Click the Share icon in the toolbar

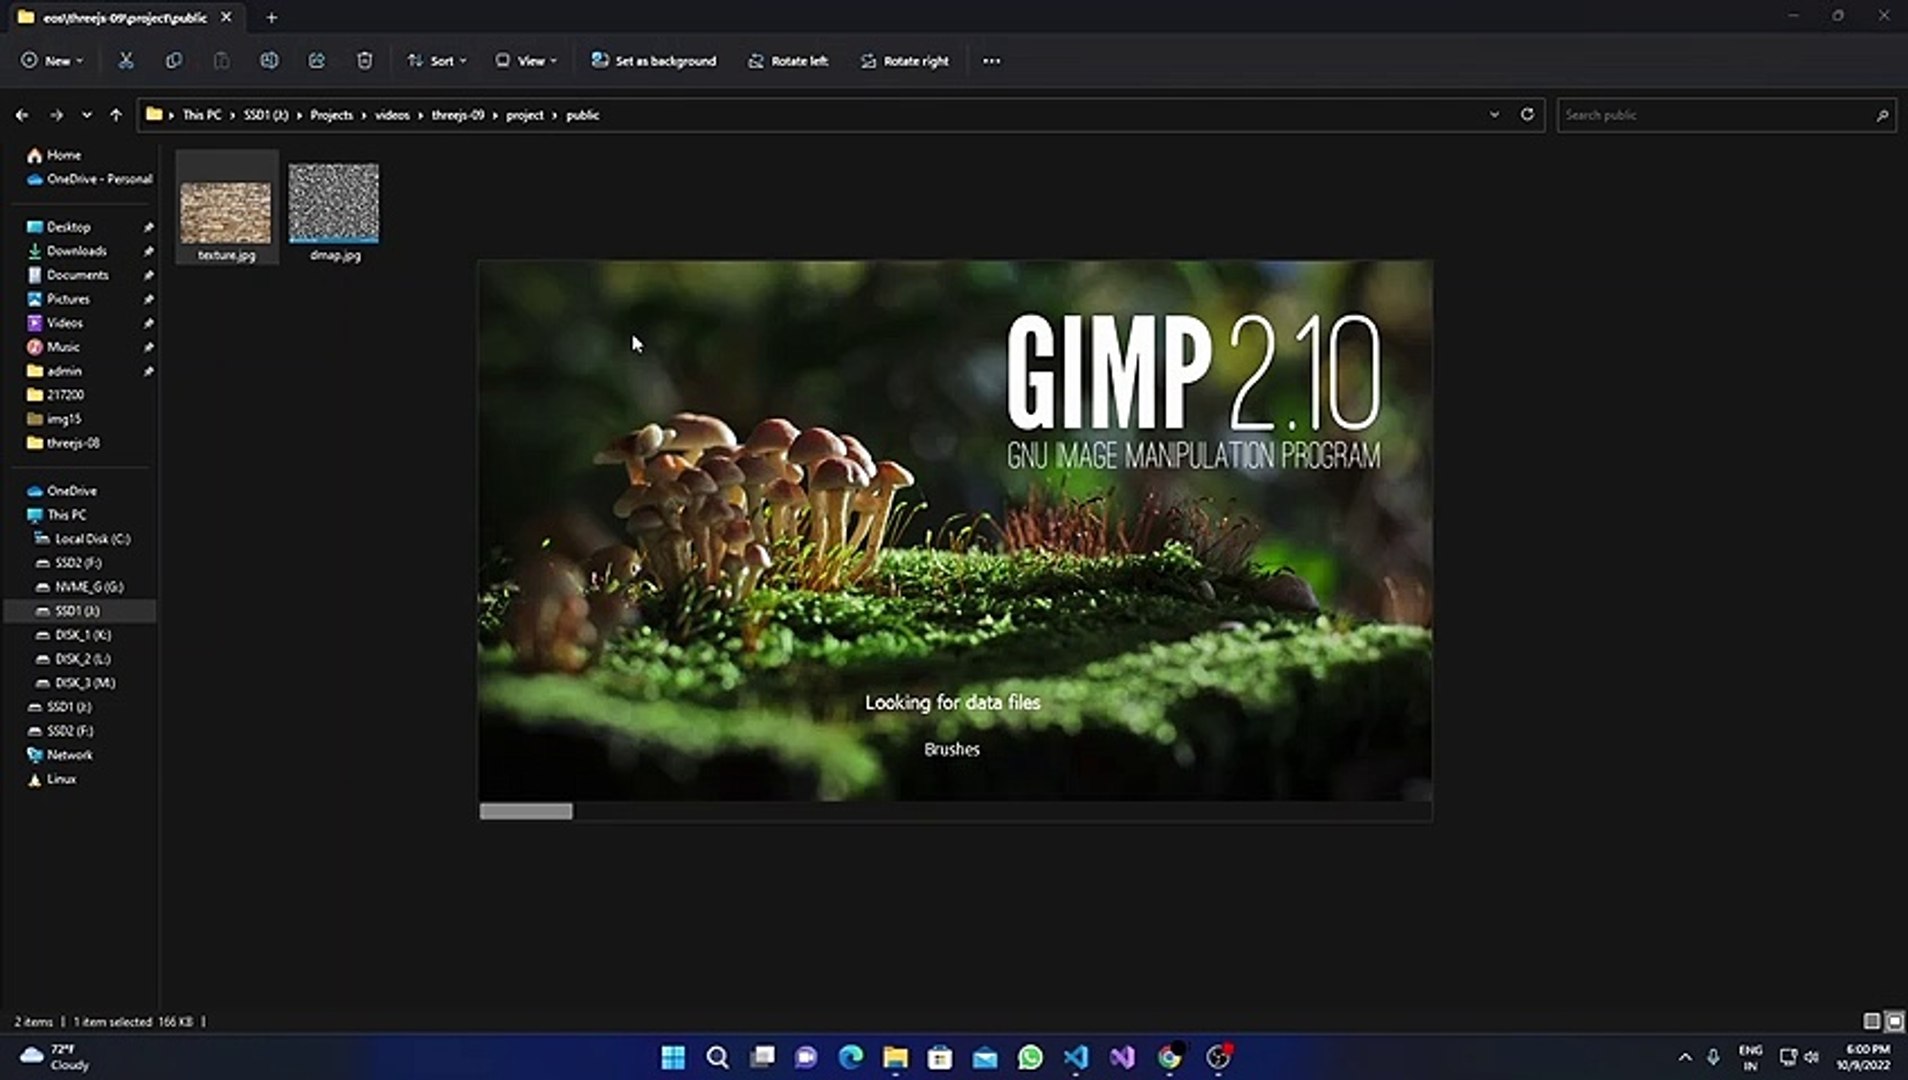tap(316, 61)
